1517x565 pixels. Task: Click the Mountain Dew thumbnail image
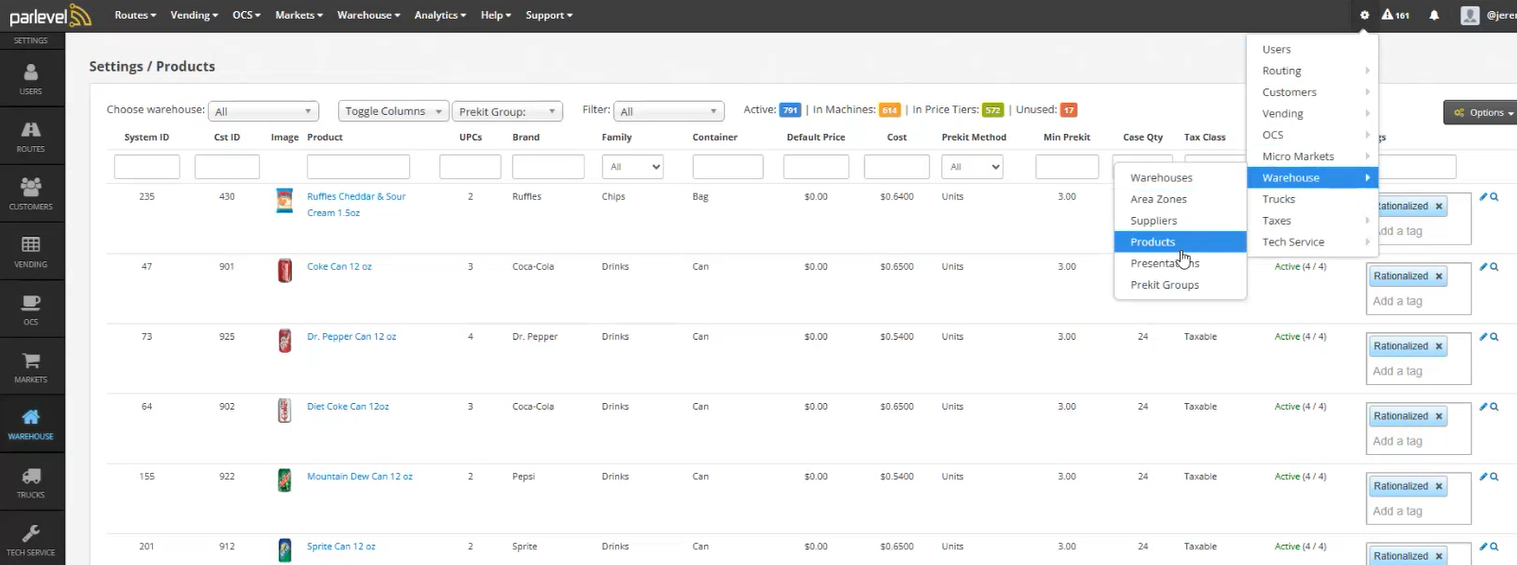click(285, 480)
